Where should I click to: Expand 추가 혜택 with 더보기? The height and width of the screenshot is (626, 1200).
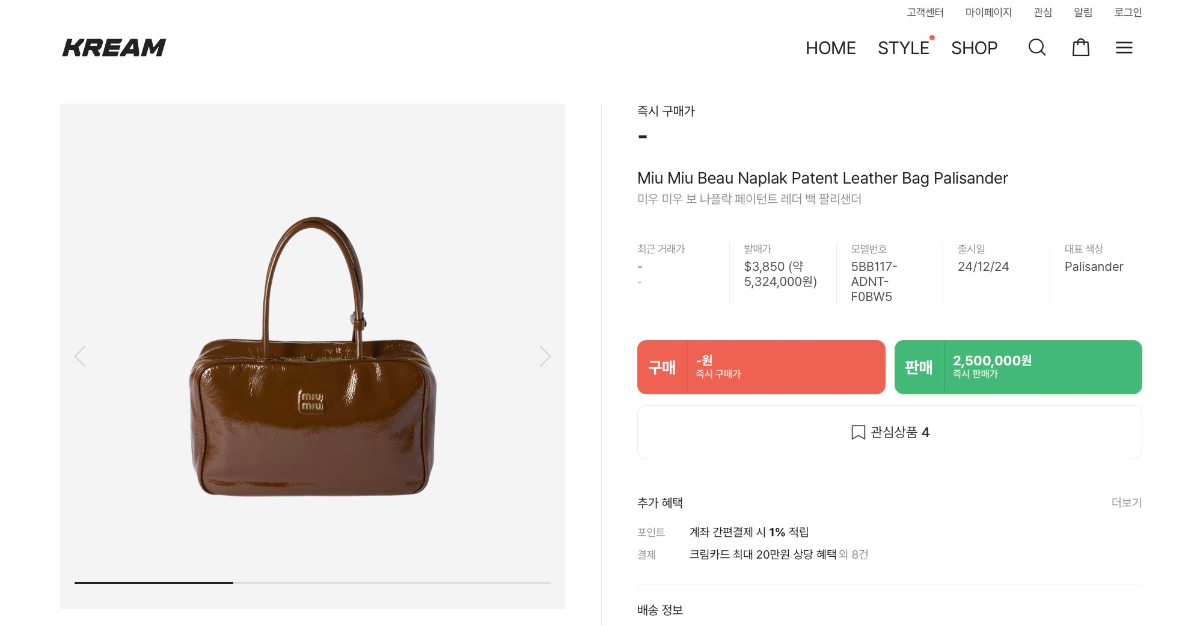click(x=1126, y=503)
